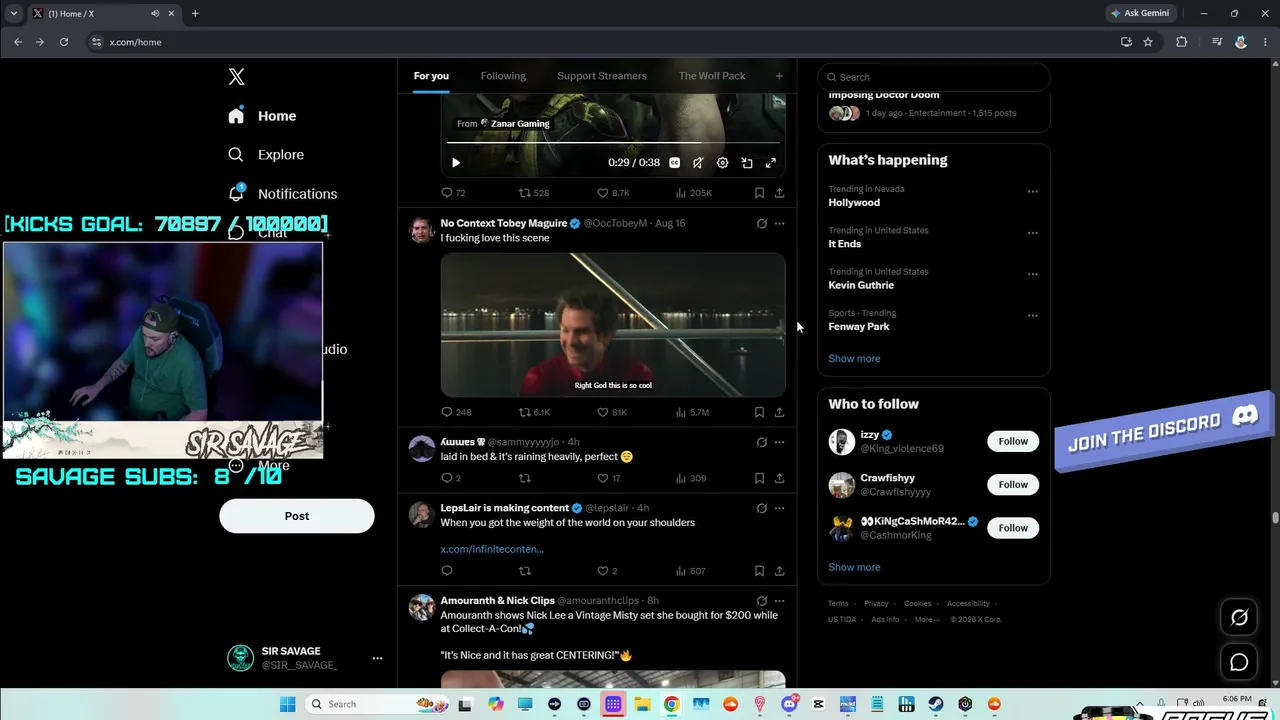
Task: Share the Zanar Gaming video post
Action: pos(779,193)
